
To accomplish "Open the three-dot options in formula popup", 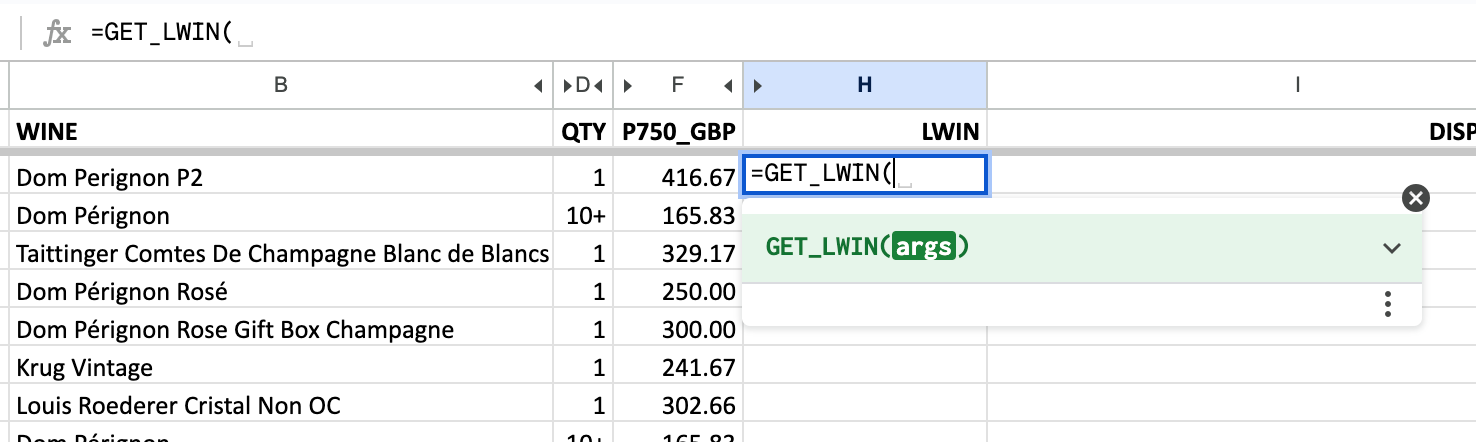I will pyautogui.click(x=1387, y=304).
